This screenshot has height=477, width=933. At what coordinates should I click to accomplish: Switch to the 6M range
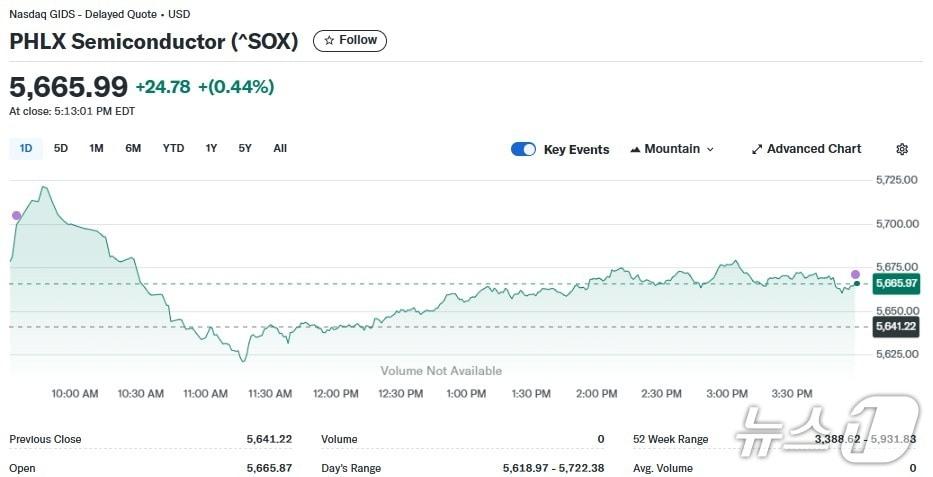(x=133, y=148)
